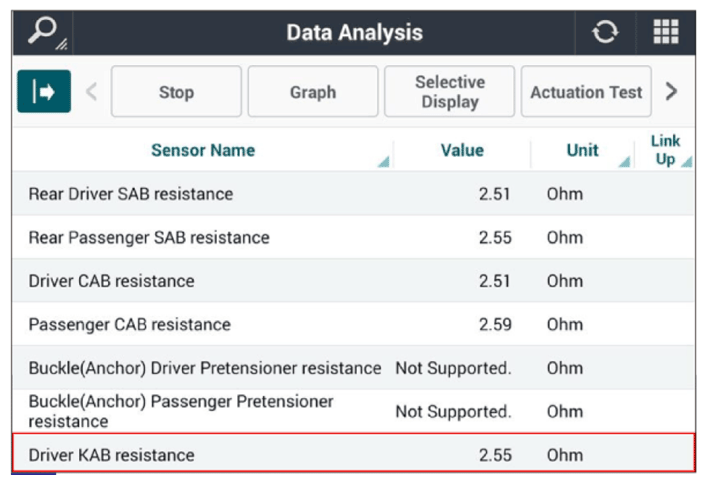The image size is (707, 484).
Task: Click the refresh arrows icon
Action: click(605, 32)
